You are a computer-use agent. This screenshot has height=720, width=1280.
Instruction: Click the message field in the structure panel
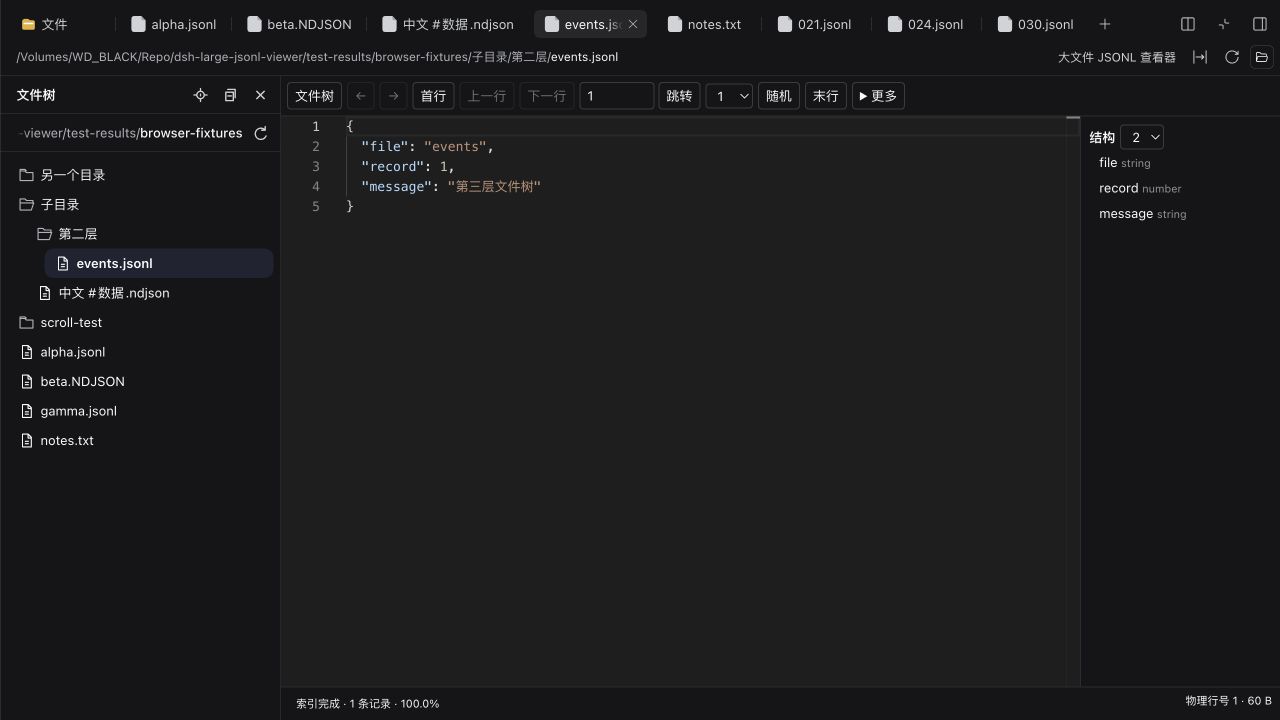(x=1142, y=214)
